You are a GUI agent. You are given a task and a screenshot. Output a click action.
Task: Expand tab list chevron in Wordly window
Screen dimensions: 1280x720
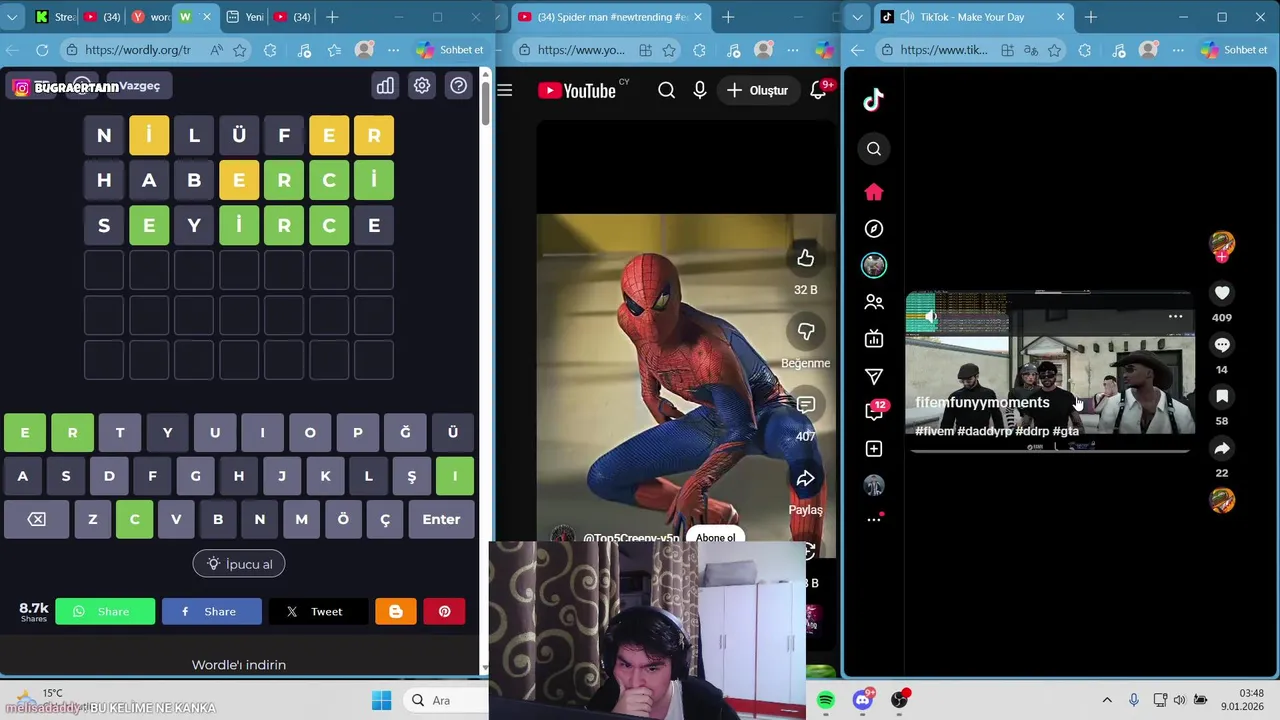coord(13,17)
